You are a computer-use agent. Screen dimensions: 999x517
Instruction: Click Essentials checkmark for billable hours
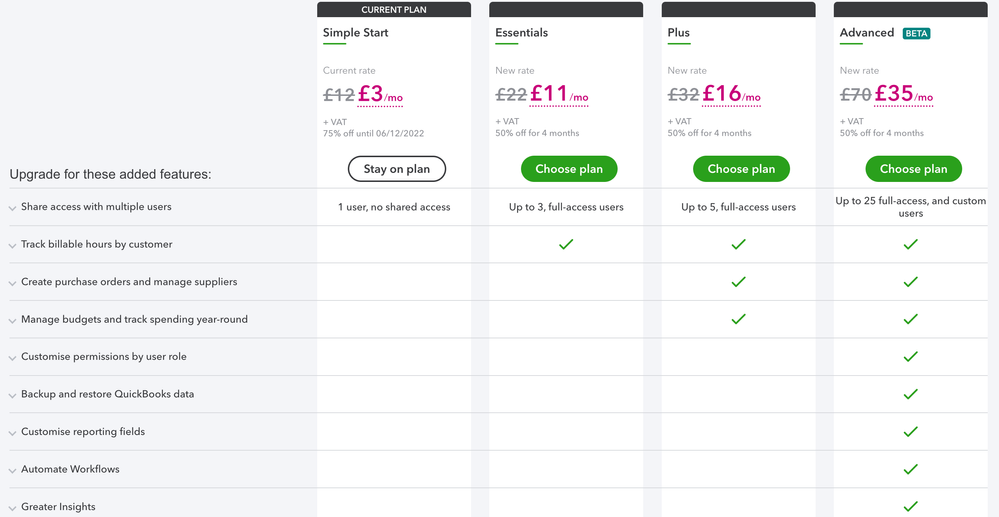566,244
